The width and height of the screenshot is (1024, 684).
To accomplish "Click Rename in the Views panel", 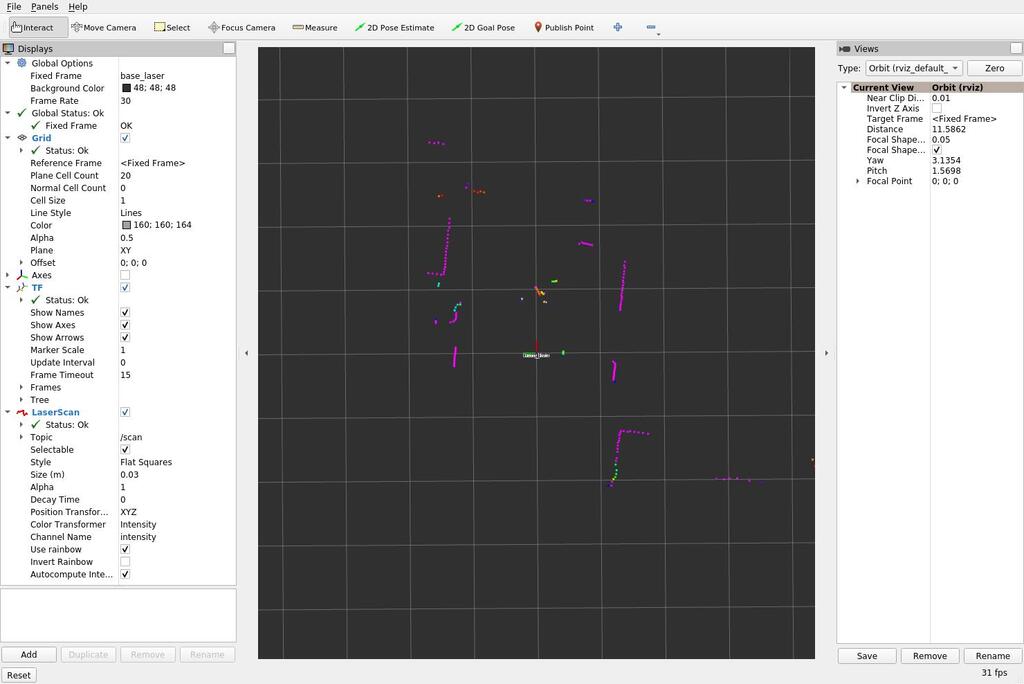I will coord(992,656).
